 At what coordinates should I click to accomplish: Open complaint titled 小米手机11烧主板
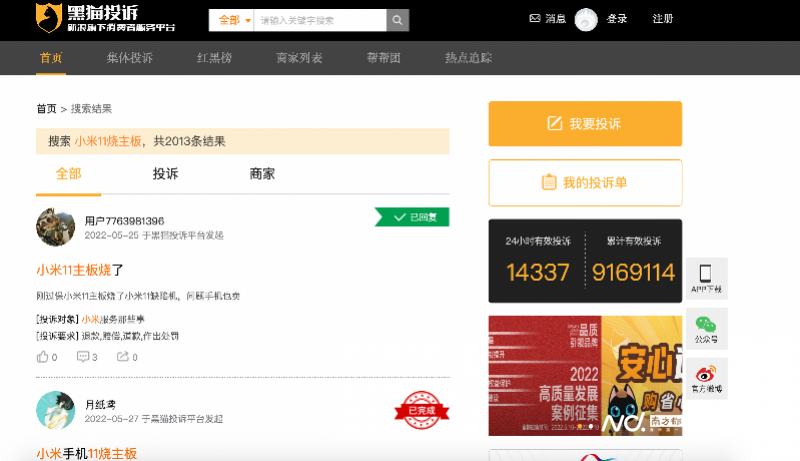click(87, 453)
